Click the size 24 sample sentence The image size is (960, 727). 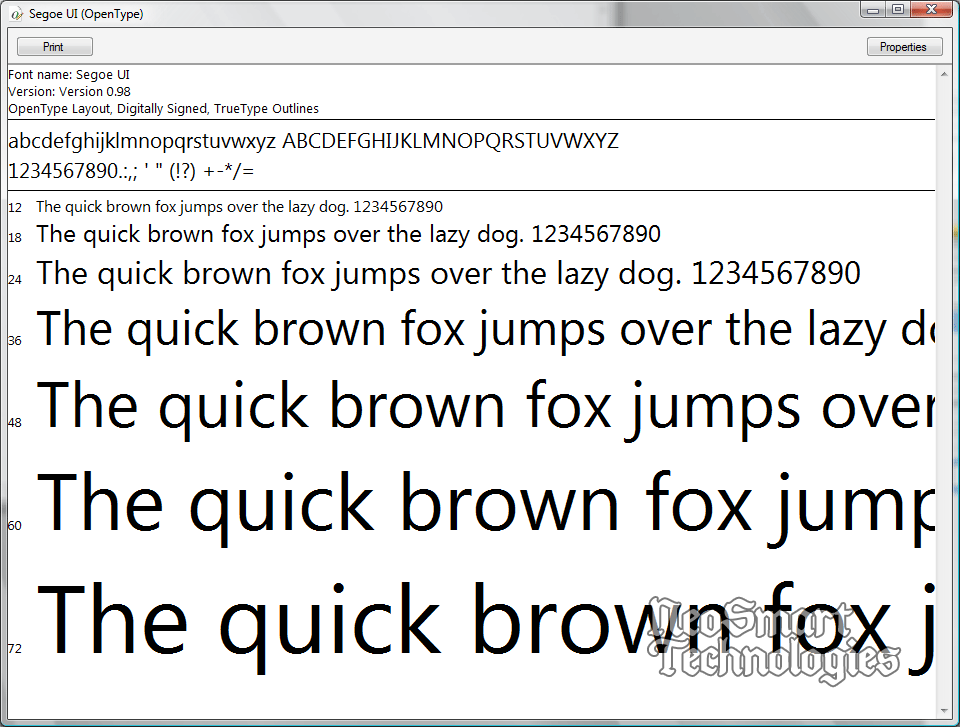point(448,274)
